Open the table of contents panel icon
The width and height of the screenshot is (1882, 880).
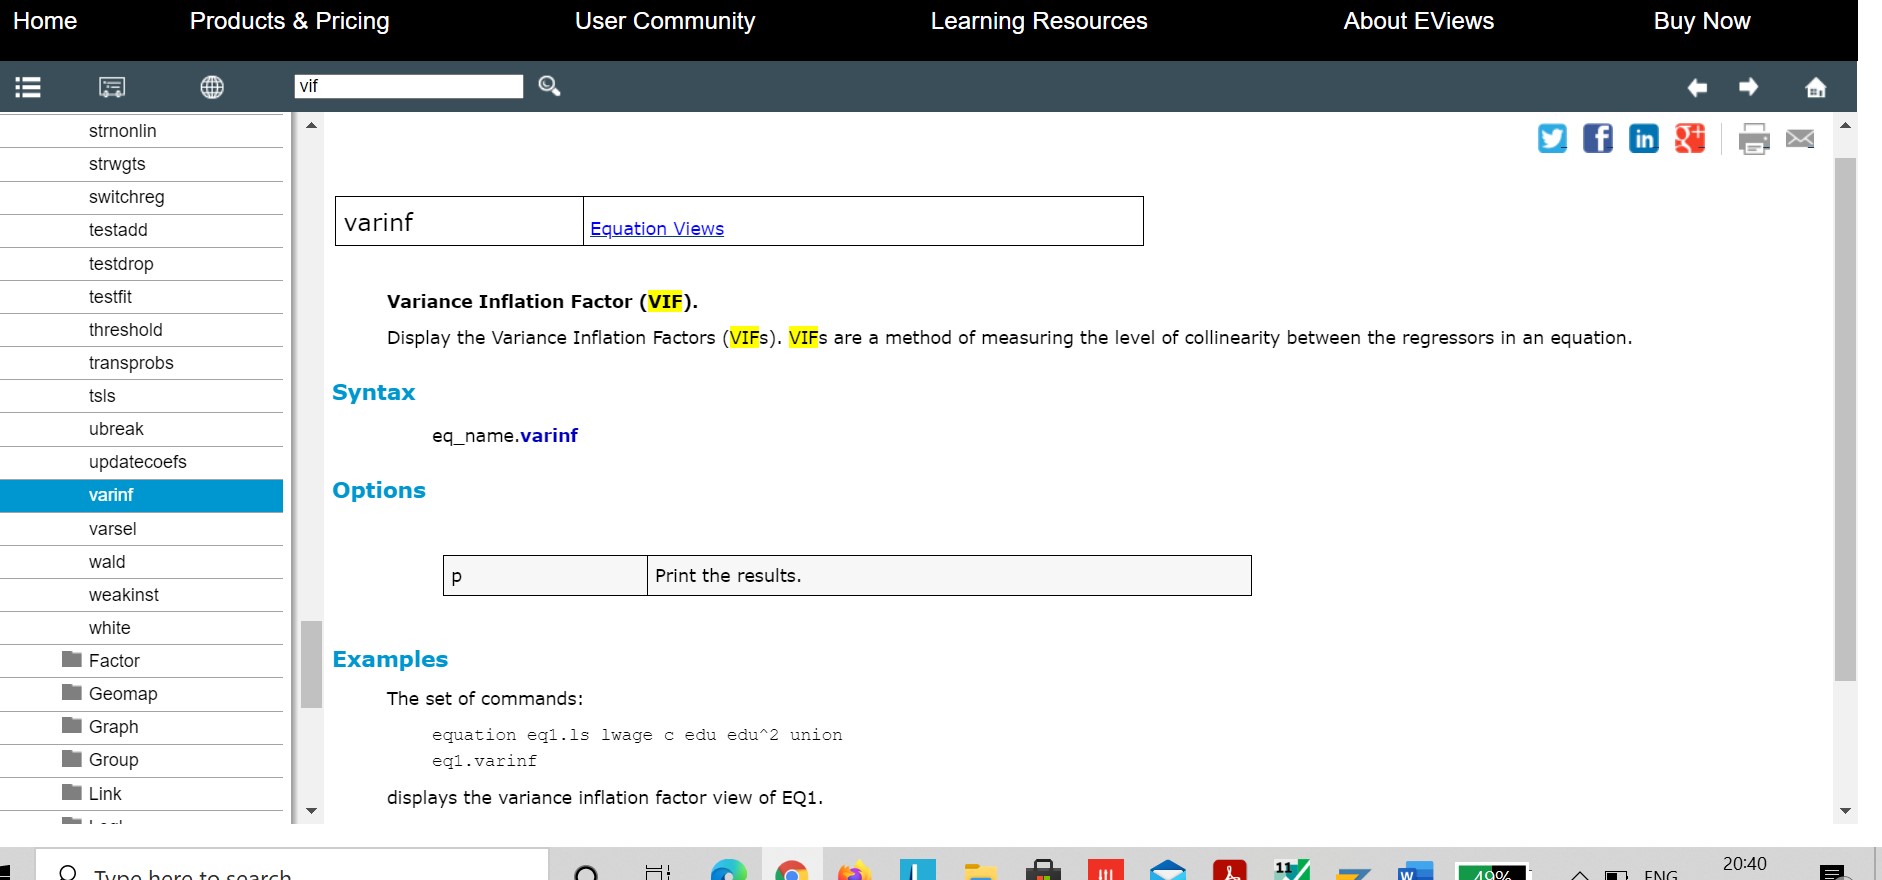(28, 87)
